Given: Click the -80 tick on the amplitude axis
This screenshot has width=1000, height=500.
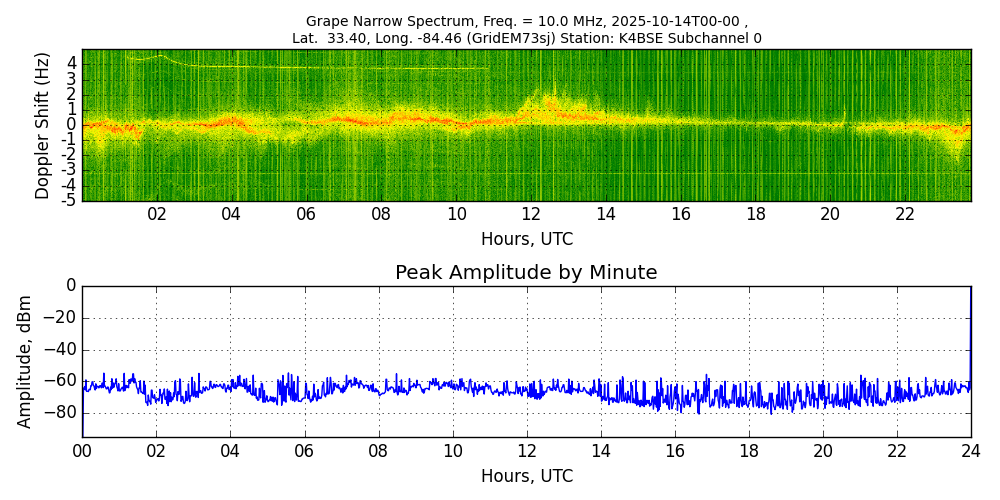Looking at the screenshot, I should coord(63,412).
